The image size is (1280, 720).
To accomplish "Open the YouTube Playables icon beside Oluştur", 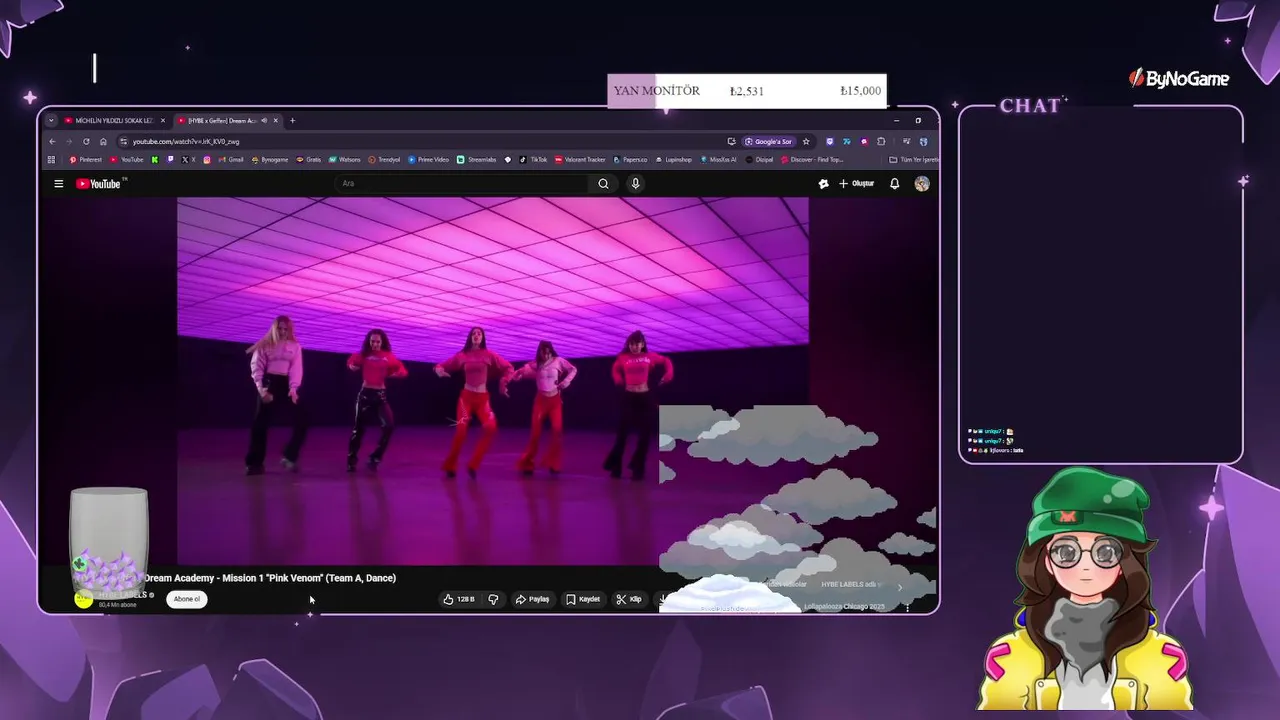I will 823,184.
